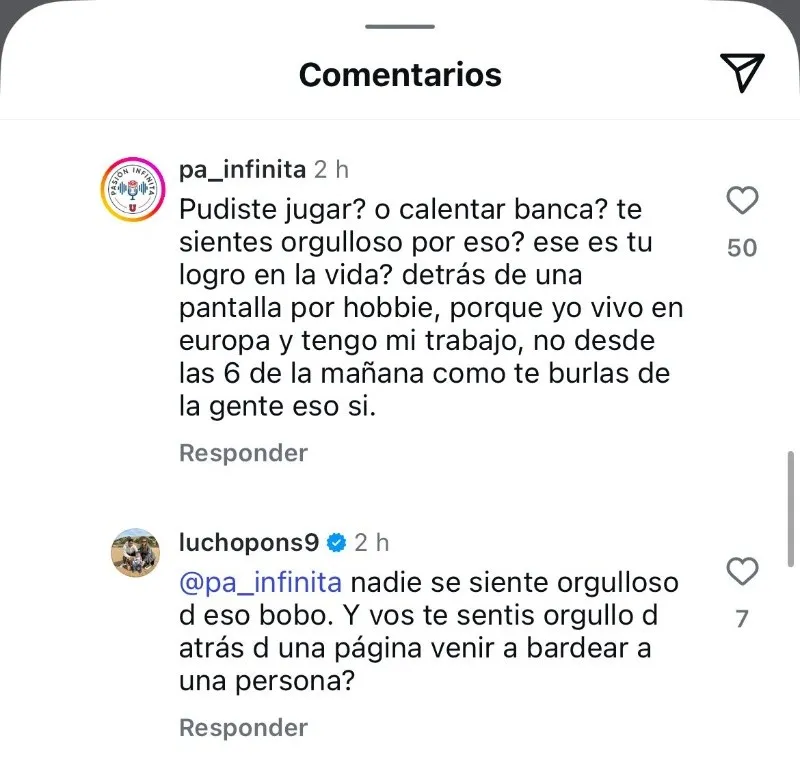Expand likes list by clicking the 7 count
800x775 pixels.
coord(742,618)
